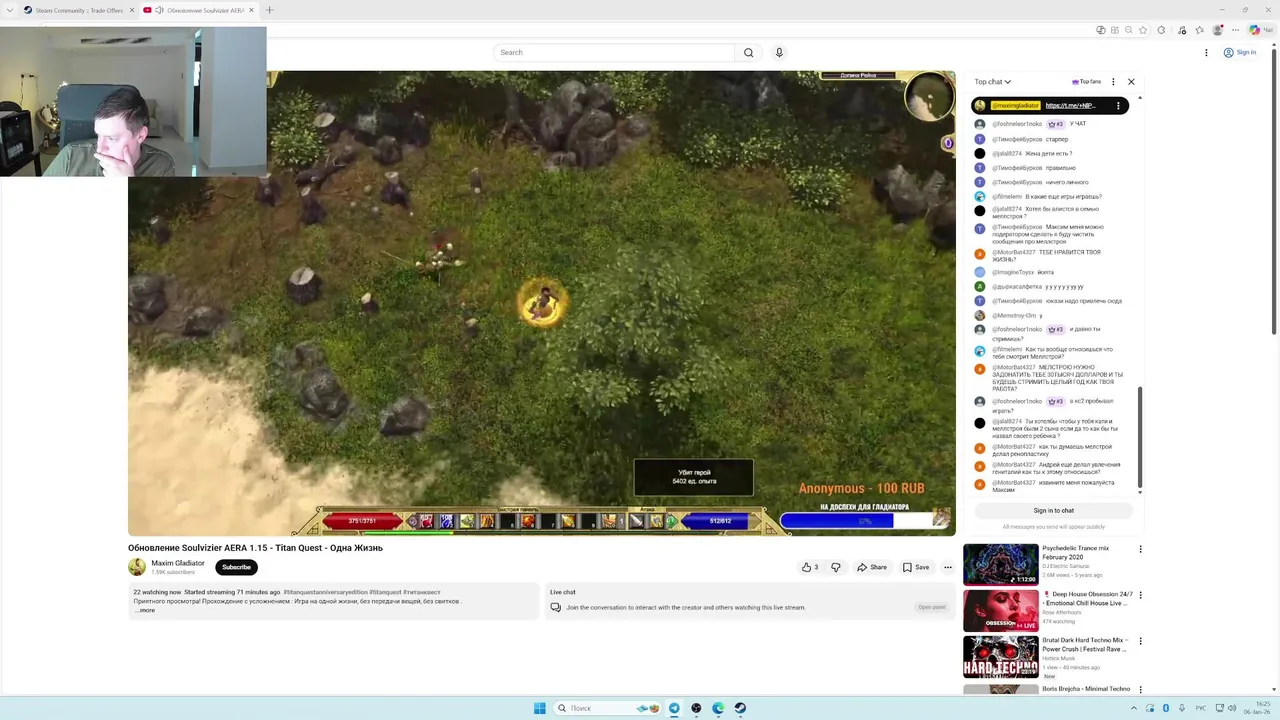This screenshot has height=720, width=1280.
Task: Open Brutal Dark Hard Techno Mix thumbnail
Action: point(1000,658)
